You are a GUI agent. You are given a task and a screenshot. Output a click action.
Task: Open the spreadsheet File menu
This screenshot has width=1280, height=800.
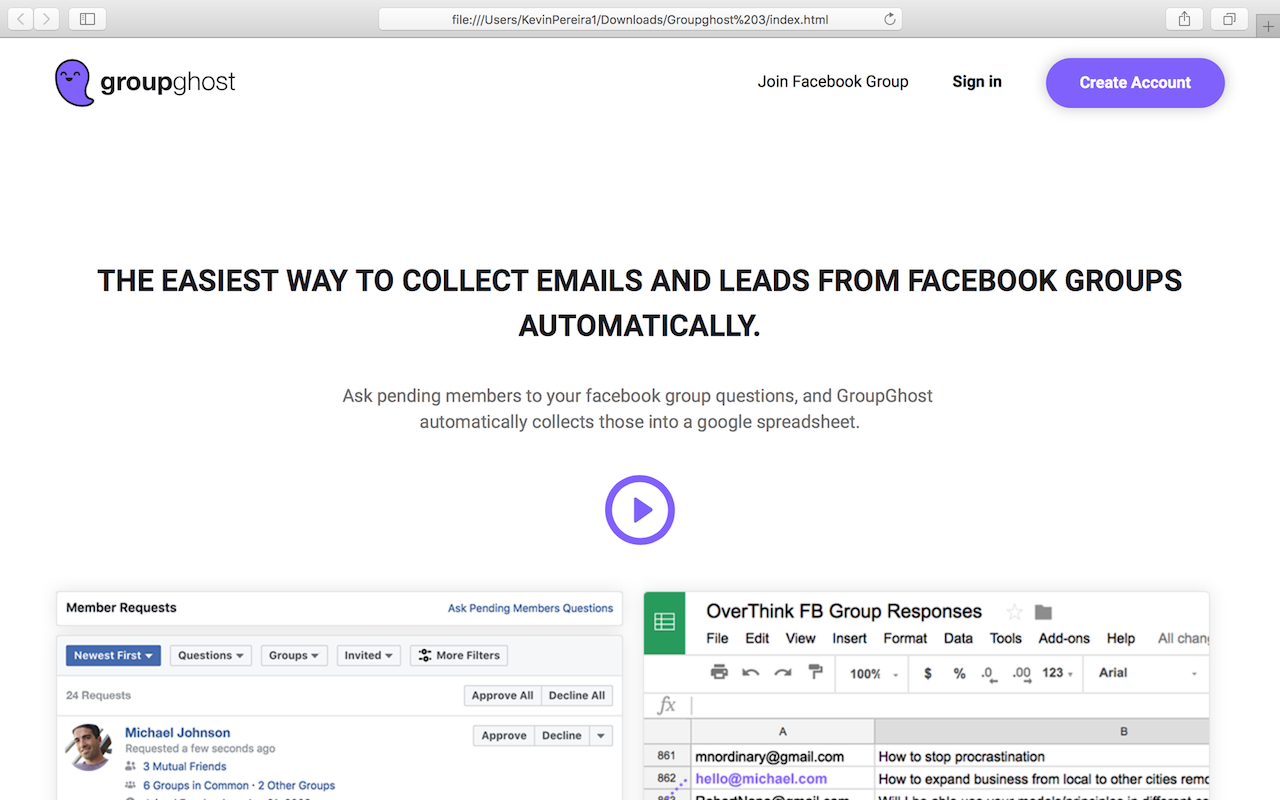[717, 638]
